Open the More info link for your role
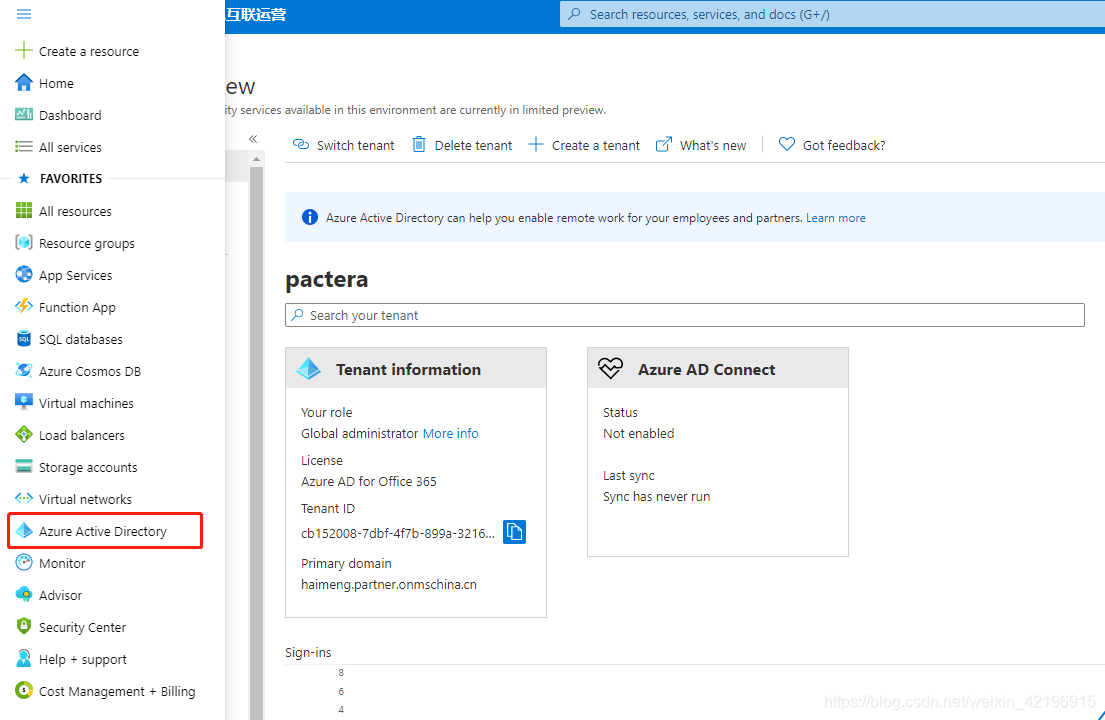 coord(450,433)
